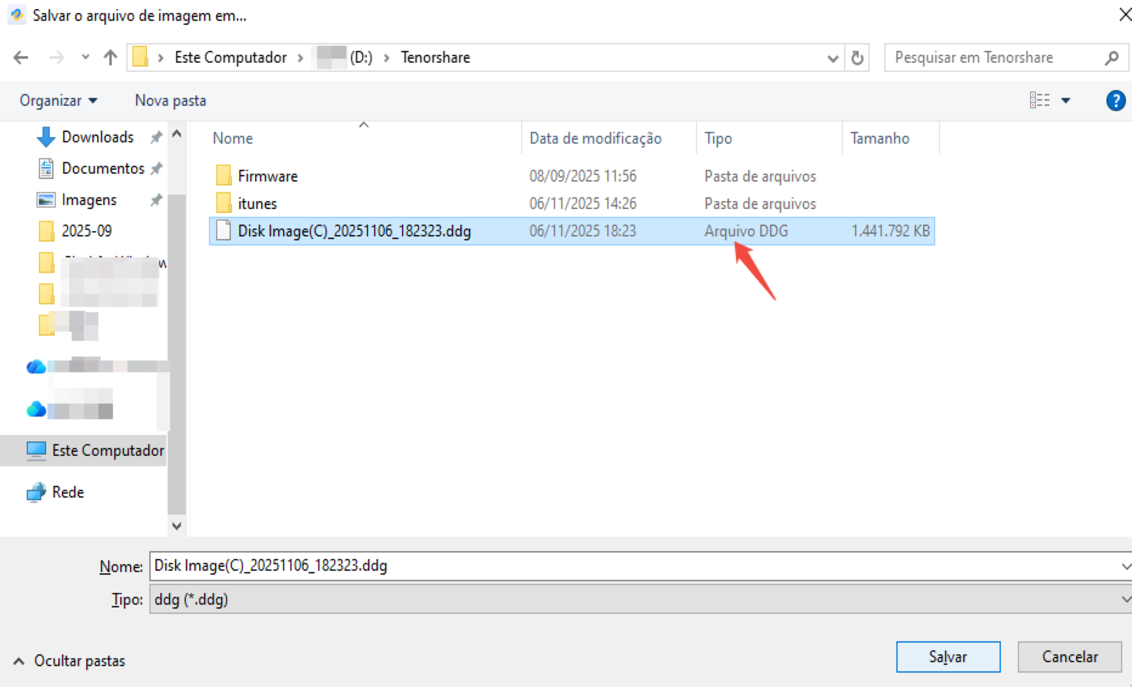Click the folder icon in address bar
Screen dimensions: 1132x687
[141, 57]
